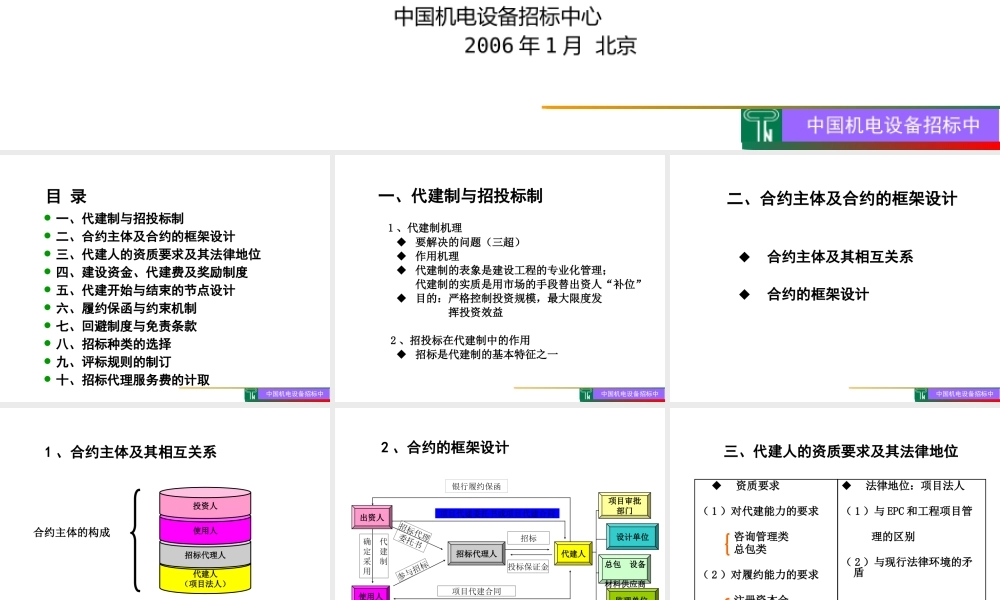Click the label 合约主体的构成

pos(72,532)
